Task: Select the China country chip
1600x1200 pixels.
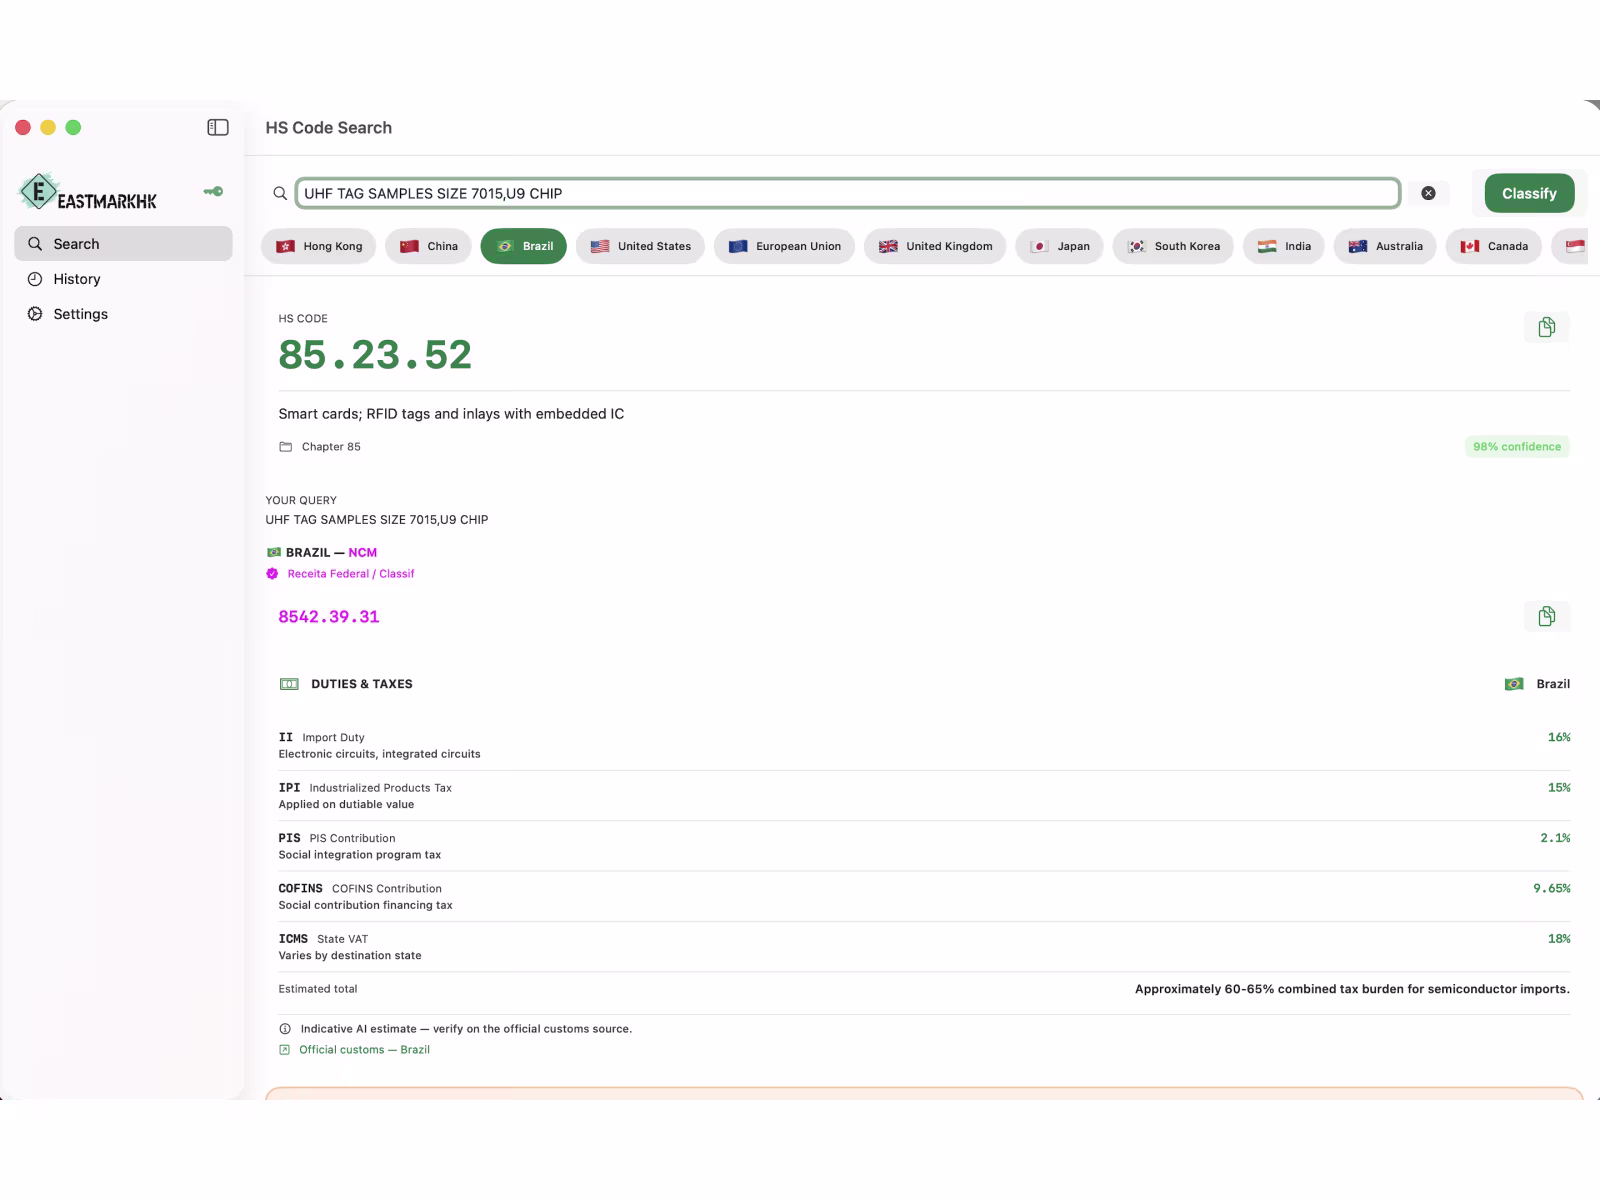Action: [x=428, y=246]
